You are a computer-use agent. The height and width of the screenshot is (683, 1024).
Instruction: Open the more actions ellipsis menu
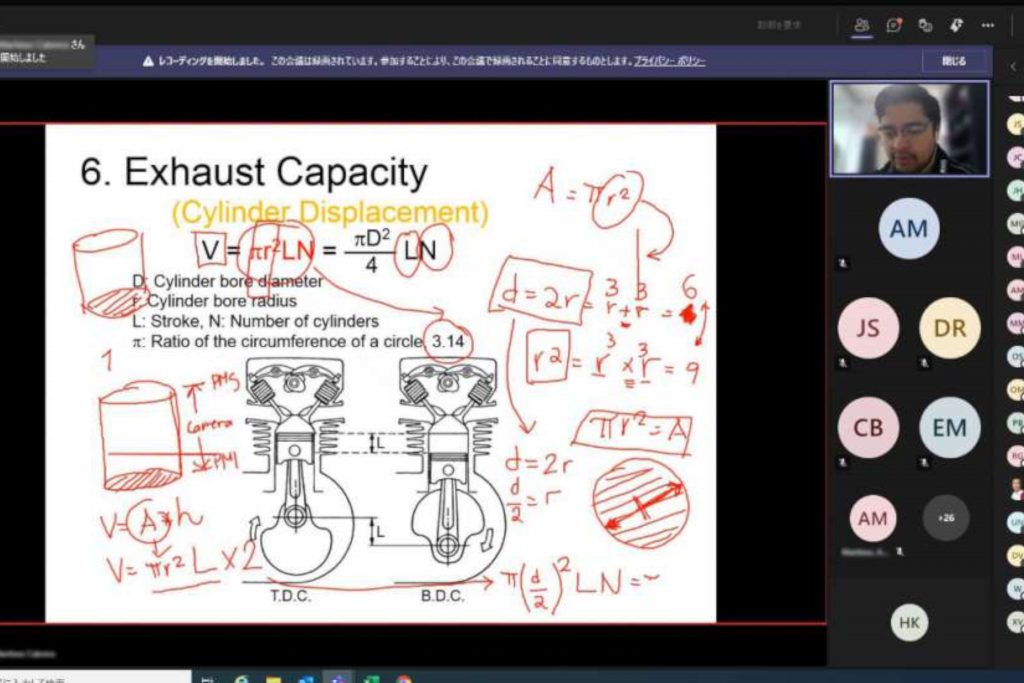coord(987,25)
